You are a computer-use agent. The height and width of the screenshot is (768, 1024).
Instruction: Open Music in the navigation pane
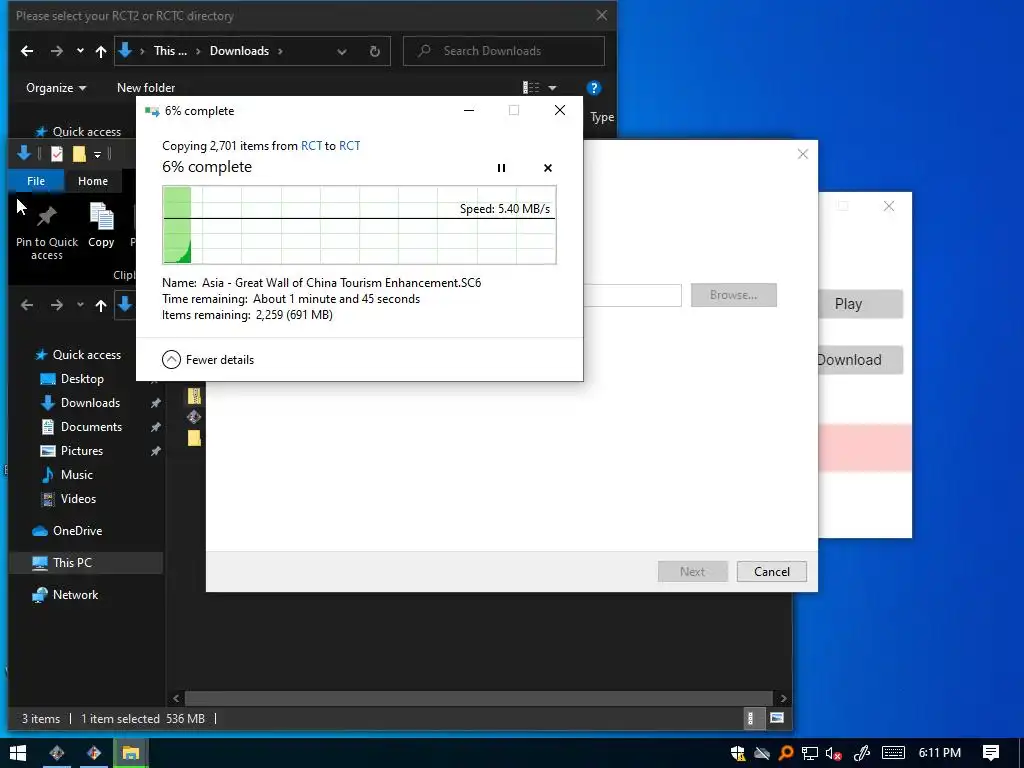pos(76,475)
